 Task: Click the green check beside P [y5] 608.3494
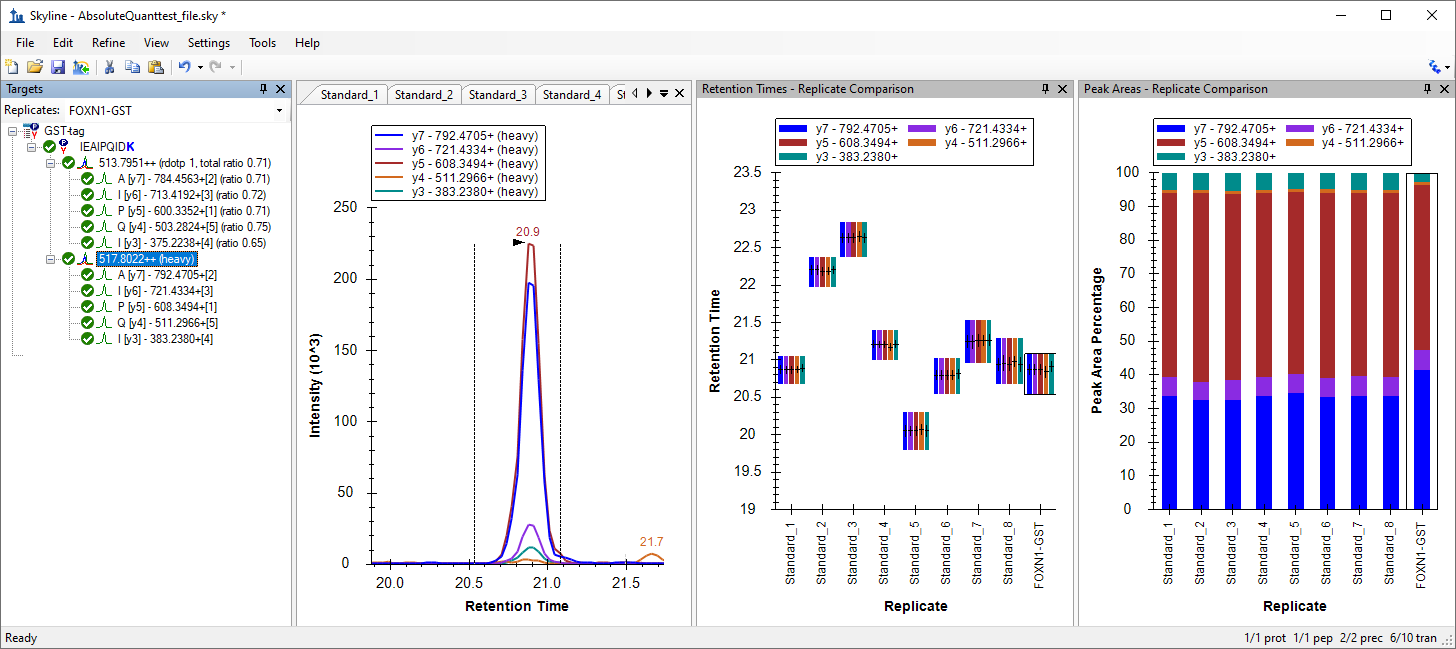[x=87, y=307]
